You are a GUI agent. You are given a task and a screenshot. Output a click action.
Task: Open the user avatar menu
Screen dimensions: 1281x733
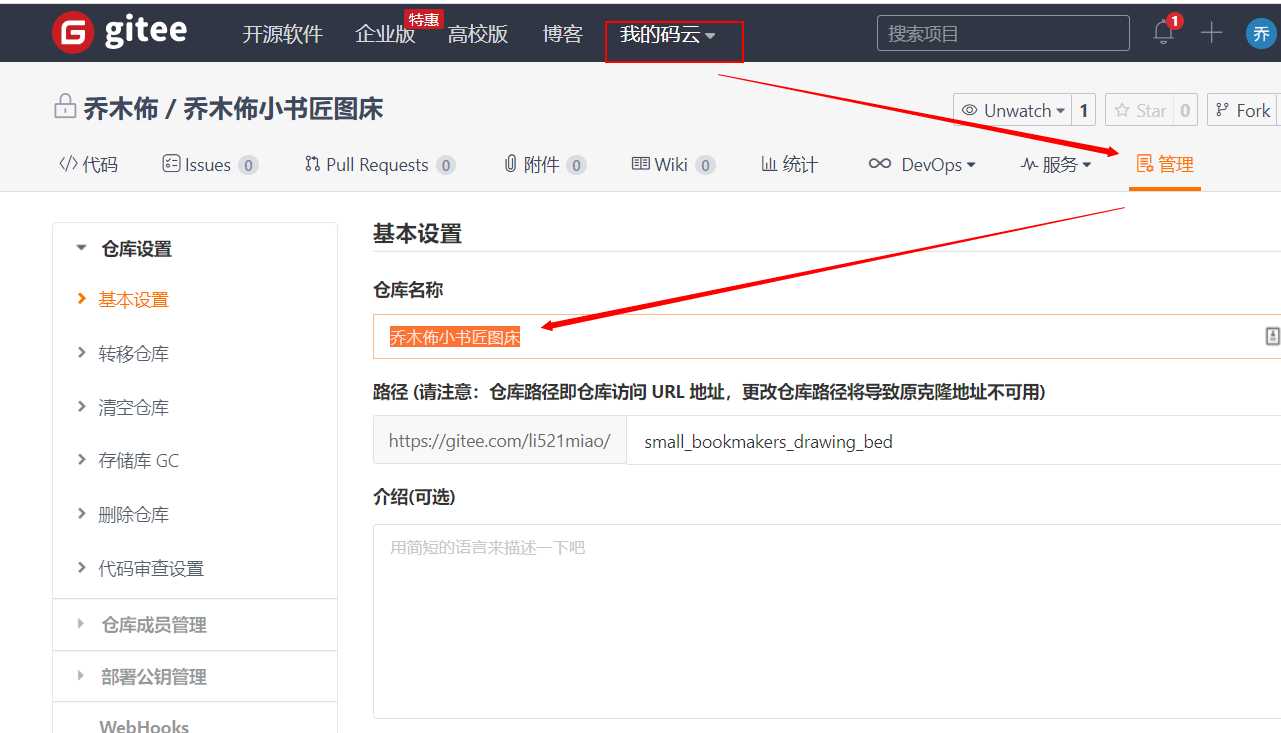tap(1261, 33)
